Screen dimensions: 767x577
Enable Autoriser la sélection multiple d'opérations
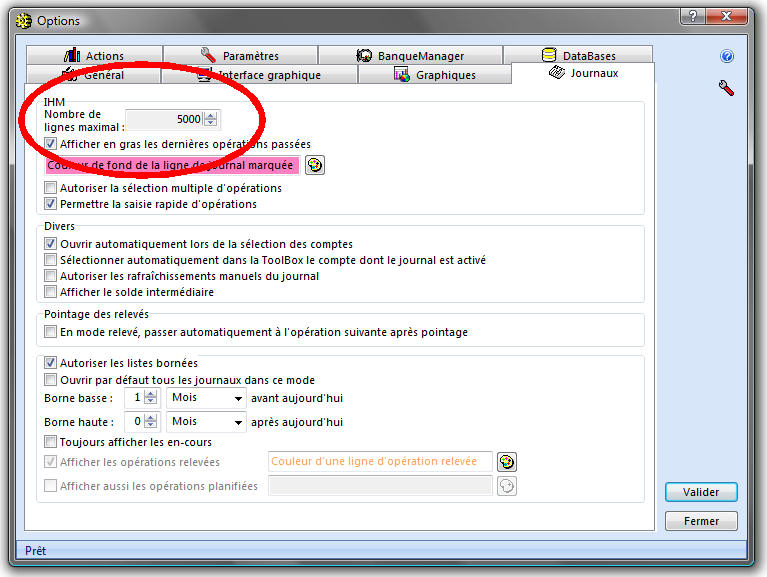point(51,188)
